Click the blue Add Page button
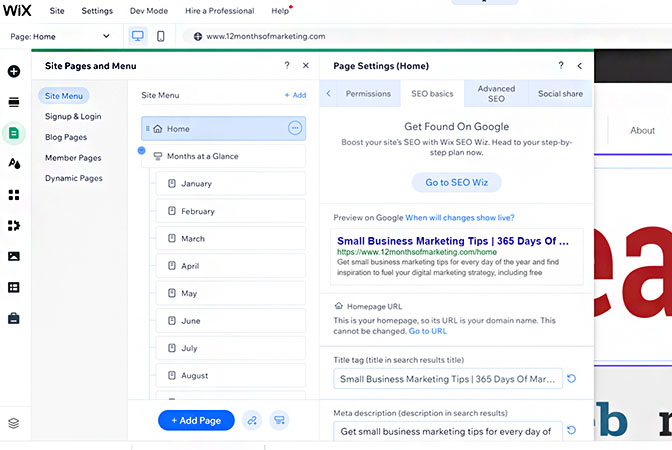 [196, 420]
